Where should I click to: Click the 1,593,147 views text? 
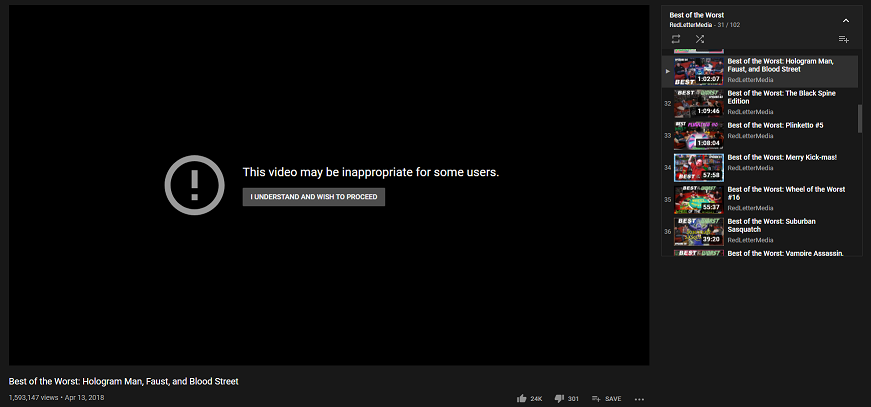pos(33,398)
